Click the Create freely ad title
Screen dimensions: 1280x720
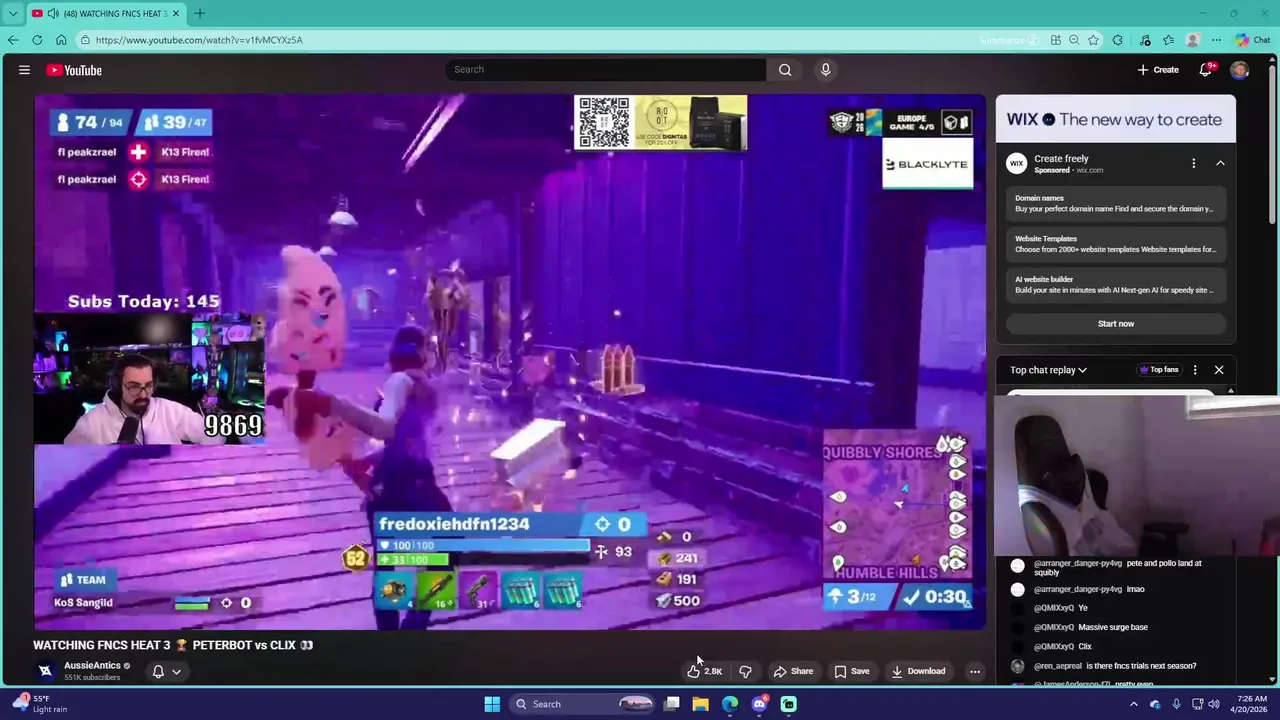(x=1061, y=158)
